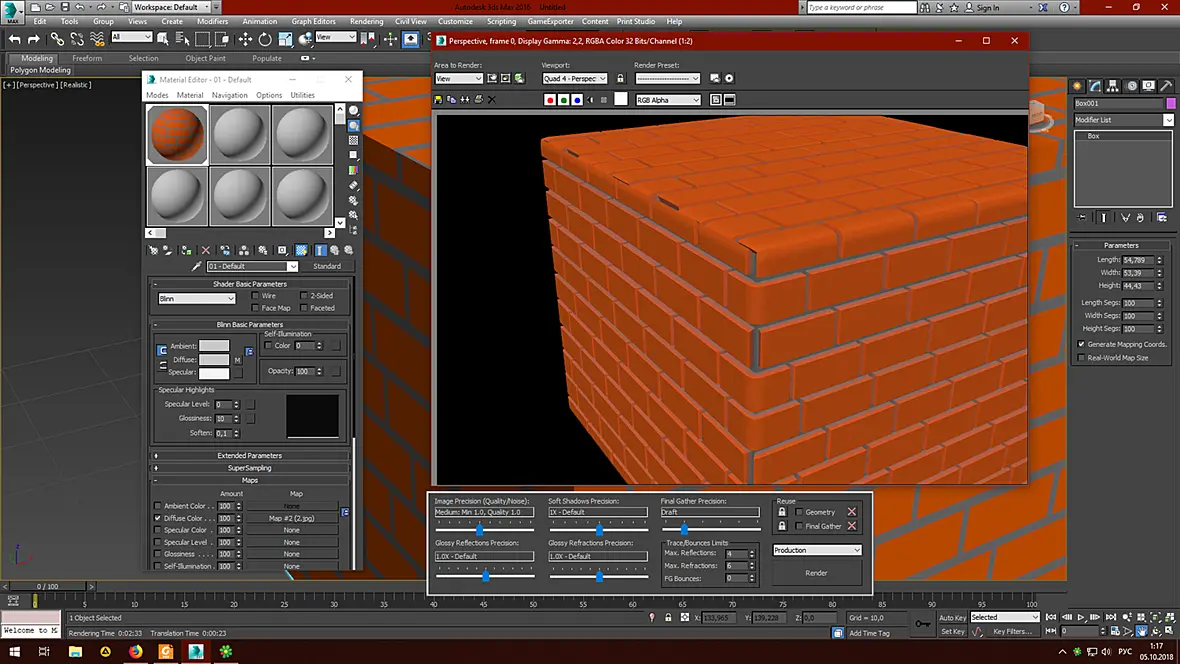Click the Key Filters button
This screenshot has width=1180, height=664.
1012,632
